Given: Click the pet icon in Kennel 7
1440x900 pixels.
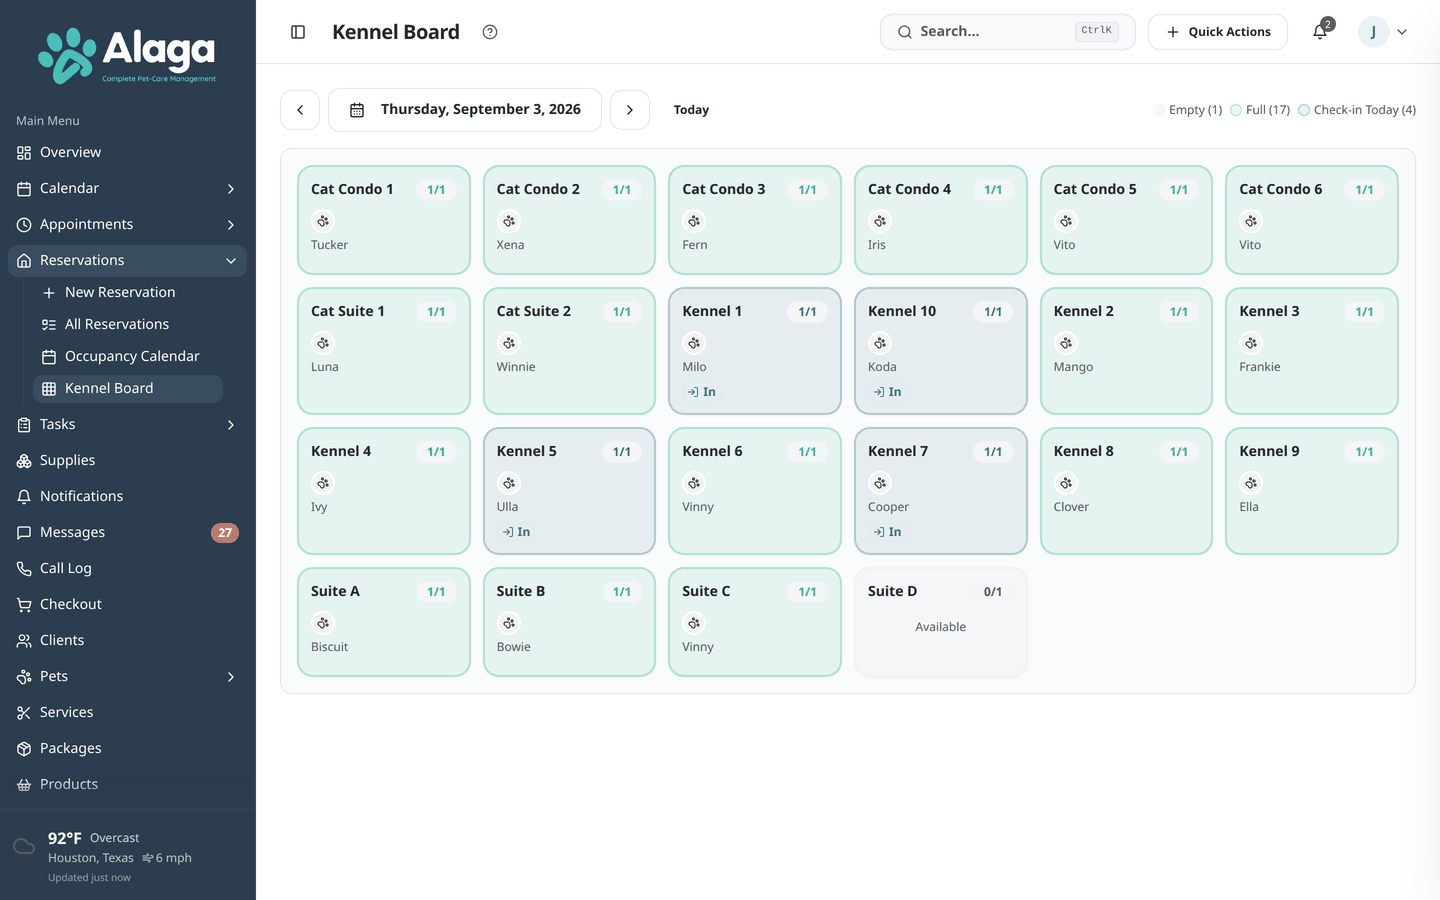Looking at the screenshot, I should pyautogui.click(x=880, y=483).
